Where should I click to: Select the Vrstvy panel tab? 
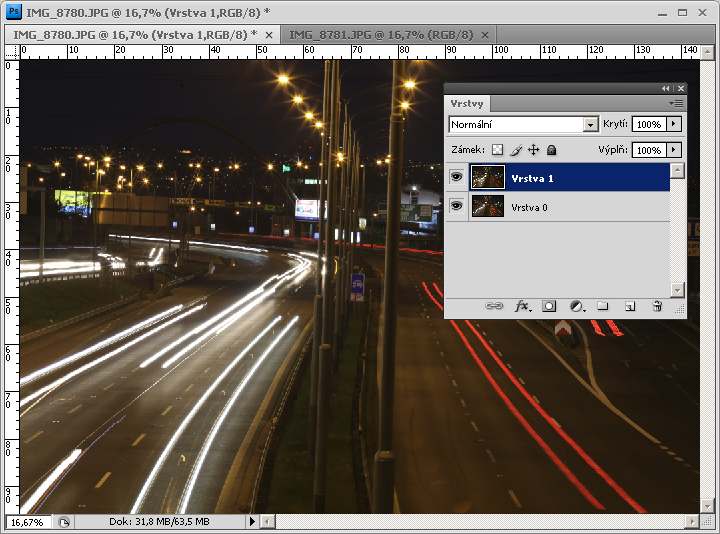click(468, 103)
